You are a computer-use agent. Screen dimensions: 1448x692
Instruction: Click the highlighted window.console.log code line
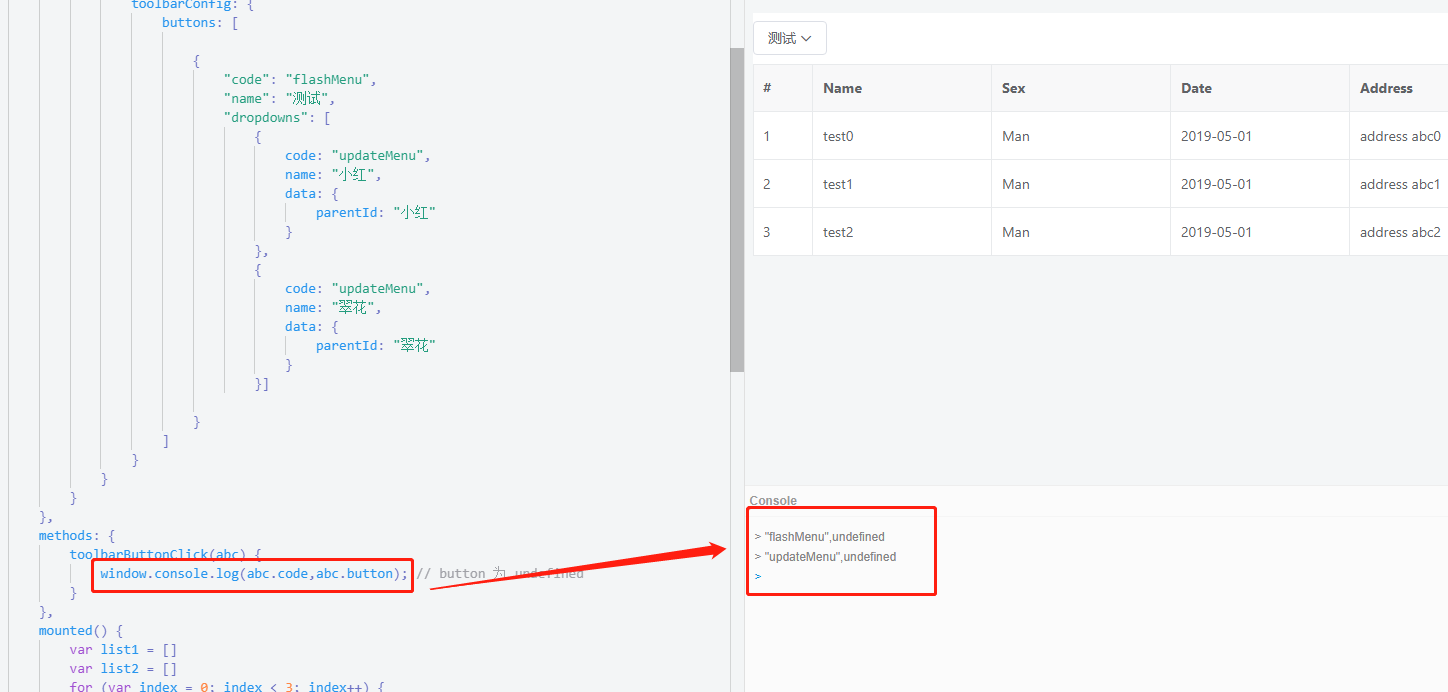[x=250, y=573]
